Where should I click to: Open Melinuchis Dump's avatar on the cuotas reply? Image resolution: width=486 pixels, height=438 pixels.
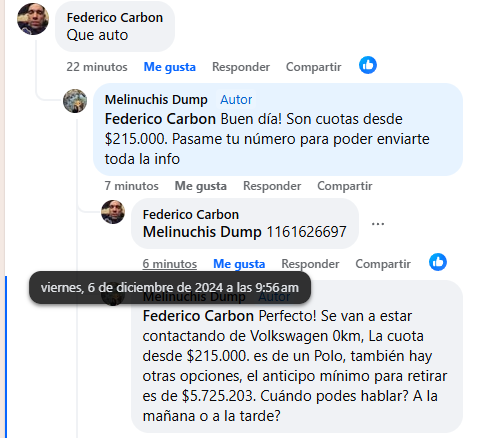click(x=75, y=101)
